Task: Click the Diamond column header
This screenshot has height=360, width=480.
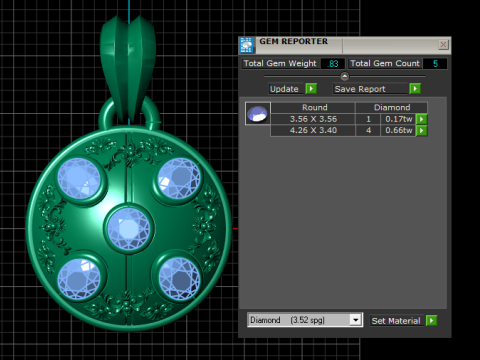Action: pyautogui.click(x=392, y=107)
